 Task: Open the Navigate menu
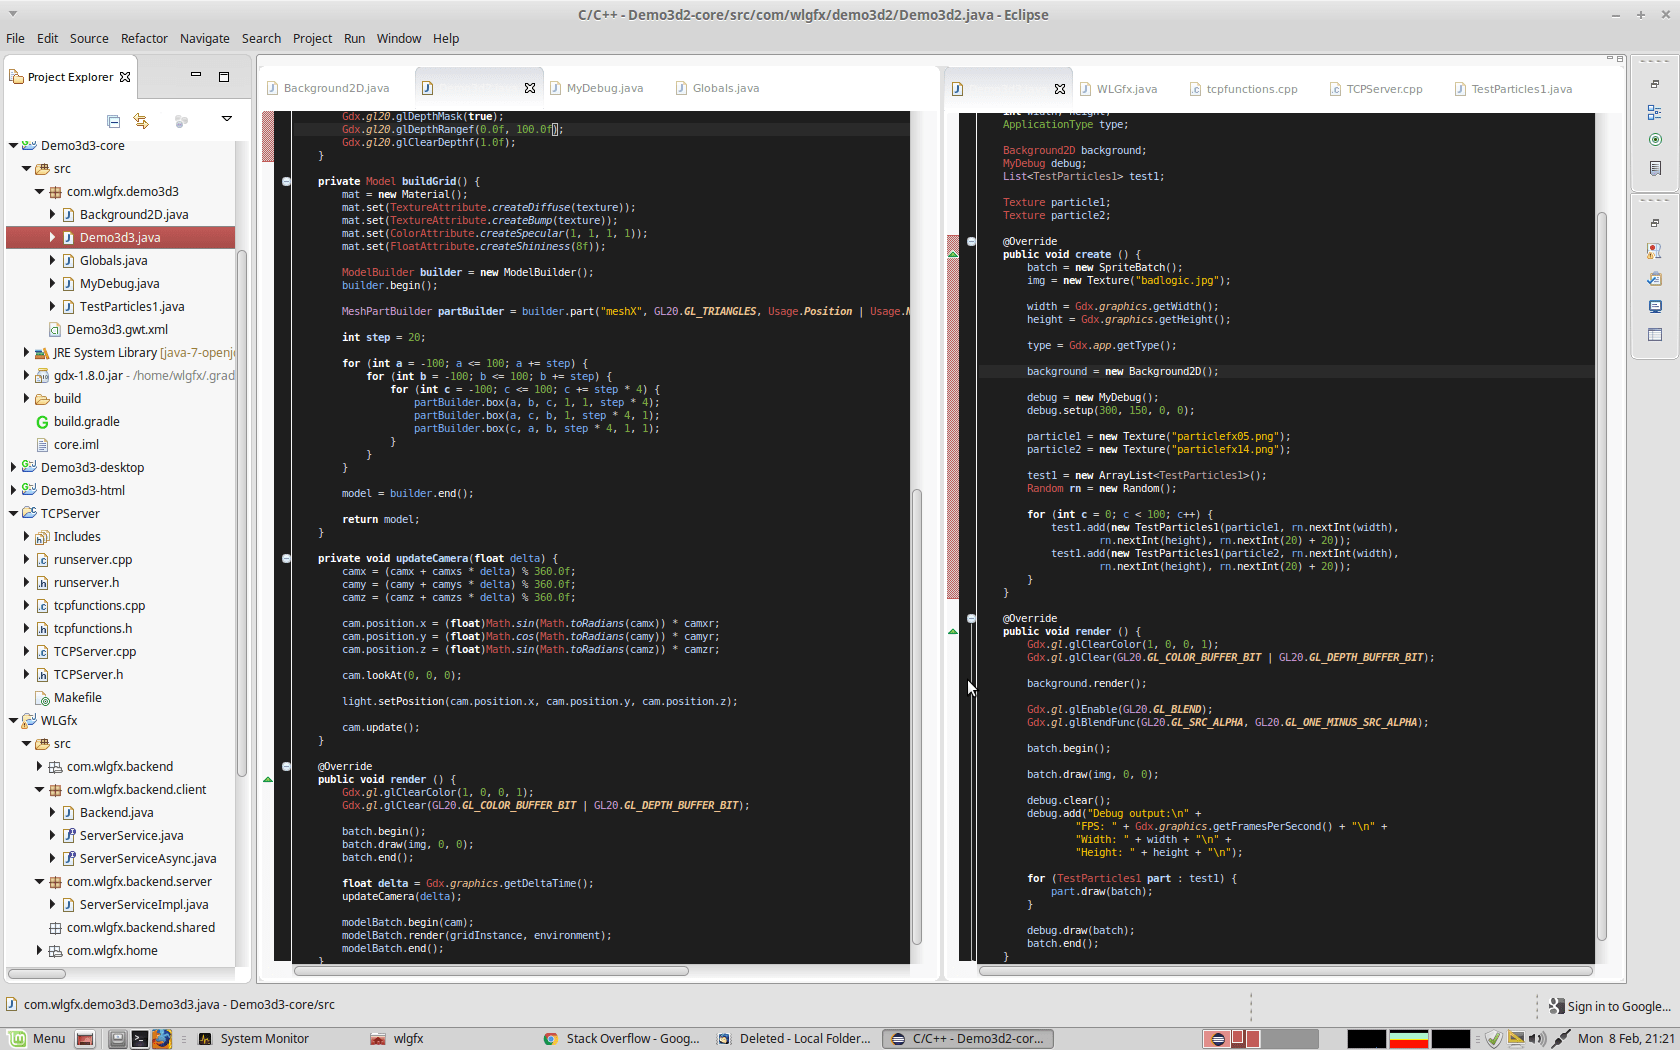click(204, 38)
